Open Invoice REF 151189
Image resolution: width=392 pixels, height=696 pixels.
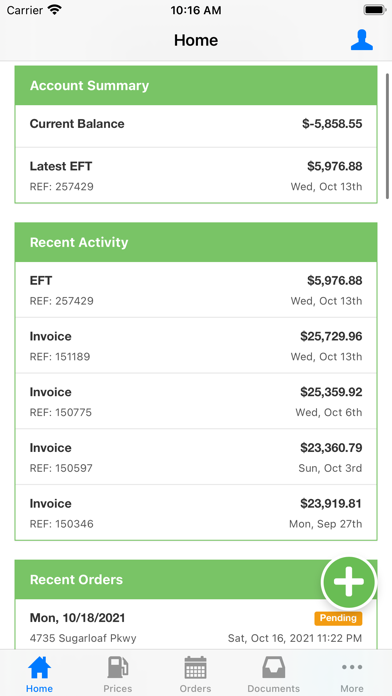pyautogui.click(x=196, y=345)
